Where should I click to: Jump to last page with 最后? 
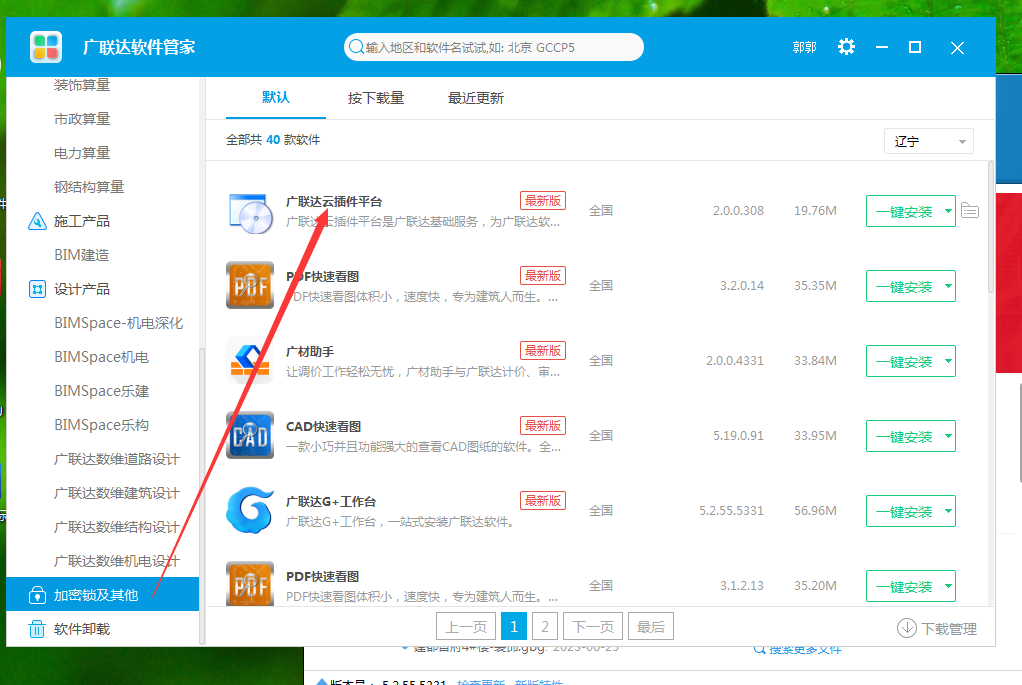point(650,626)
